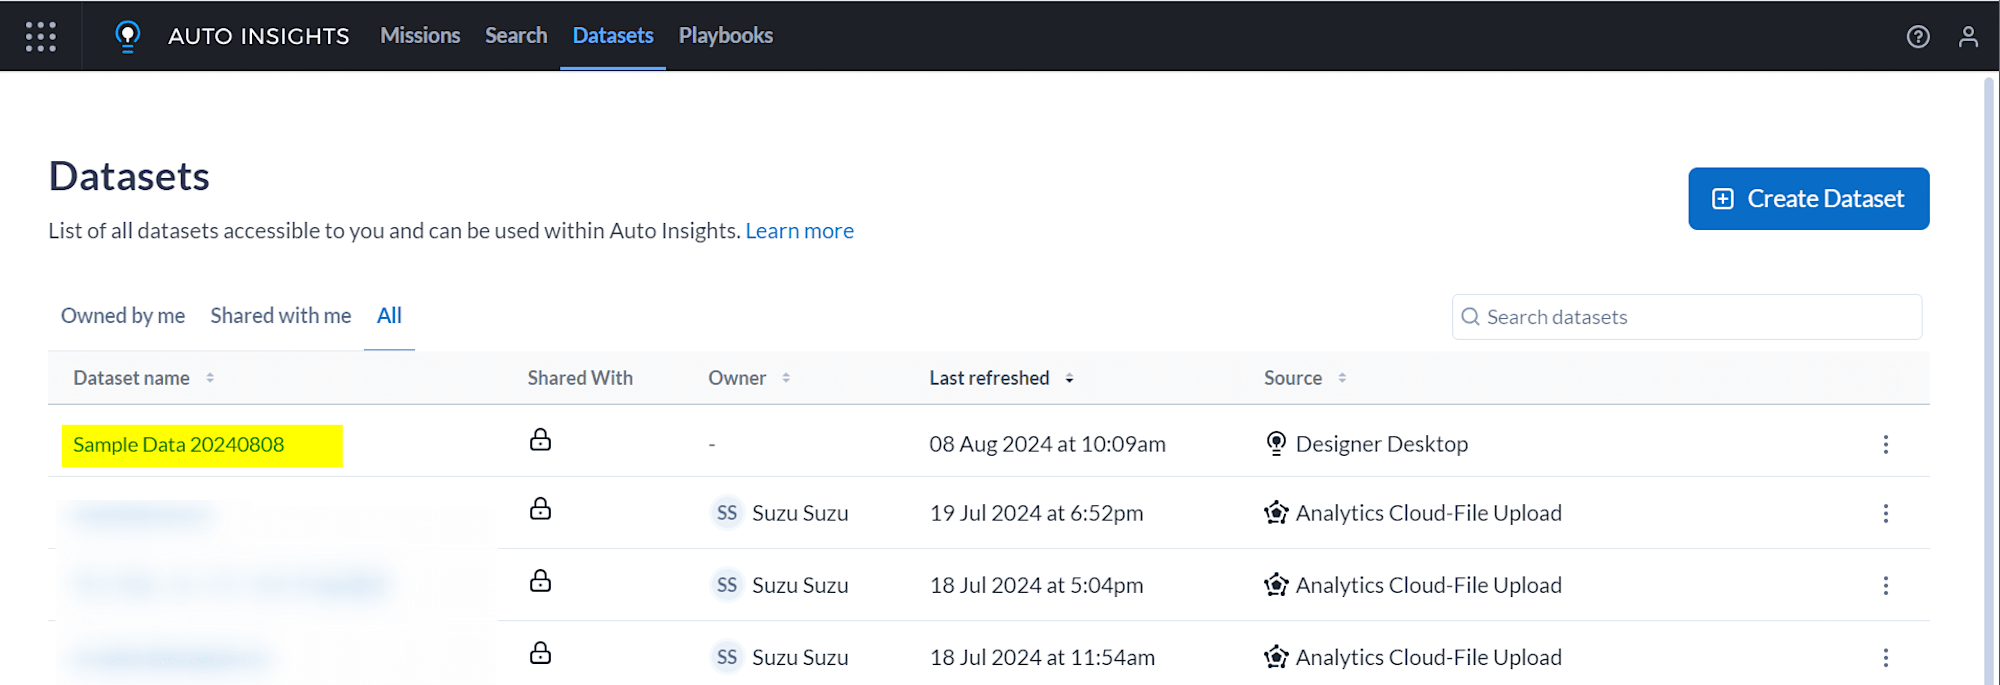Screen dimensions: 2000x685
Task: Click lock icon in 19 Jul 2024 row
Action: coord(540,509)
